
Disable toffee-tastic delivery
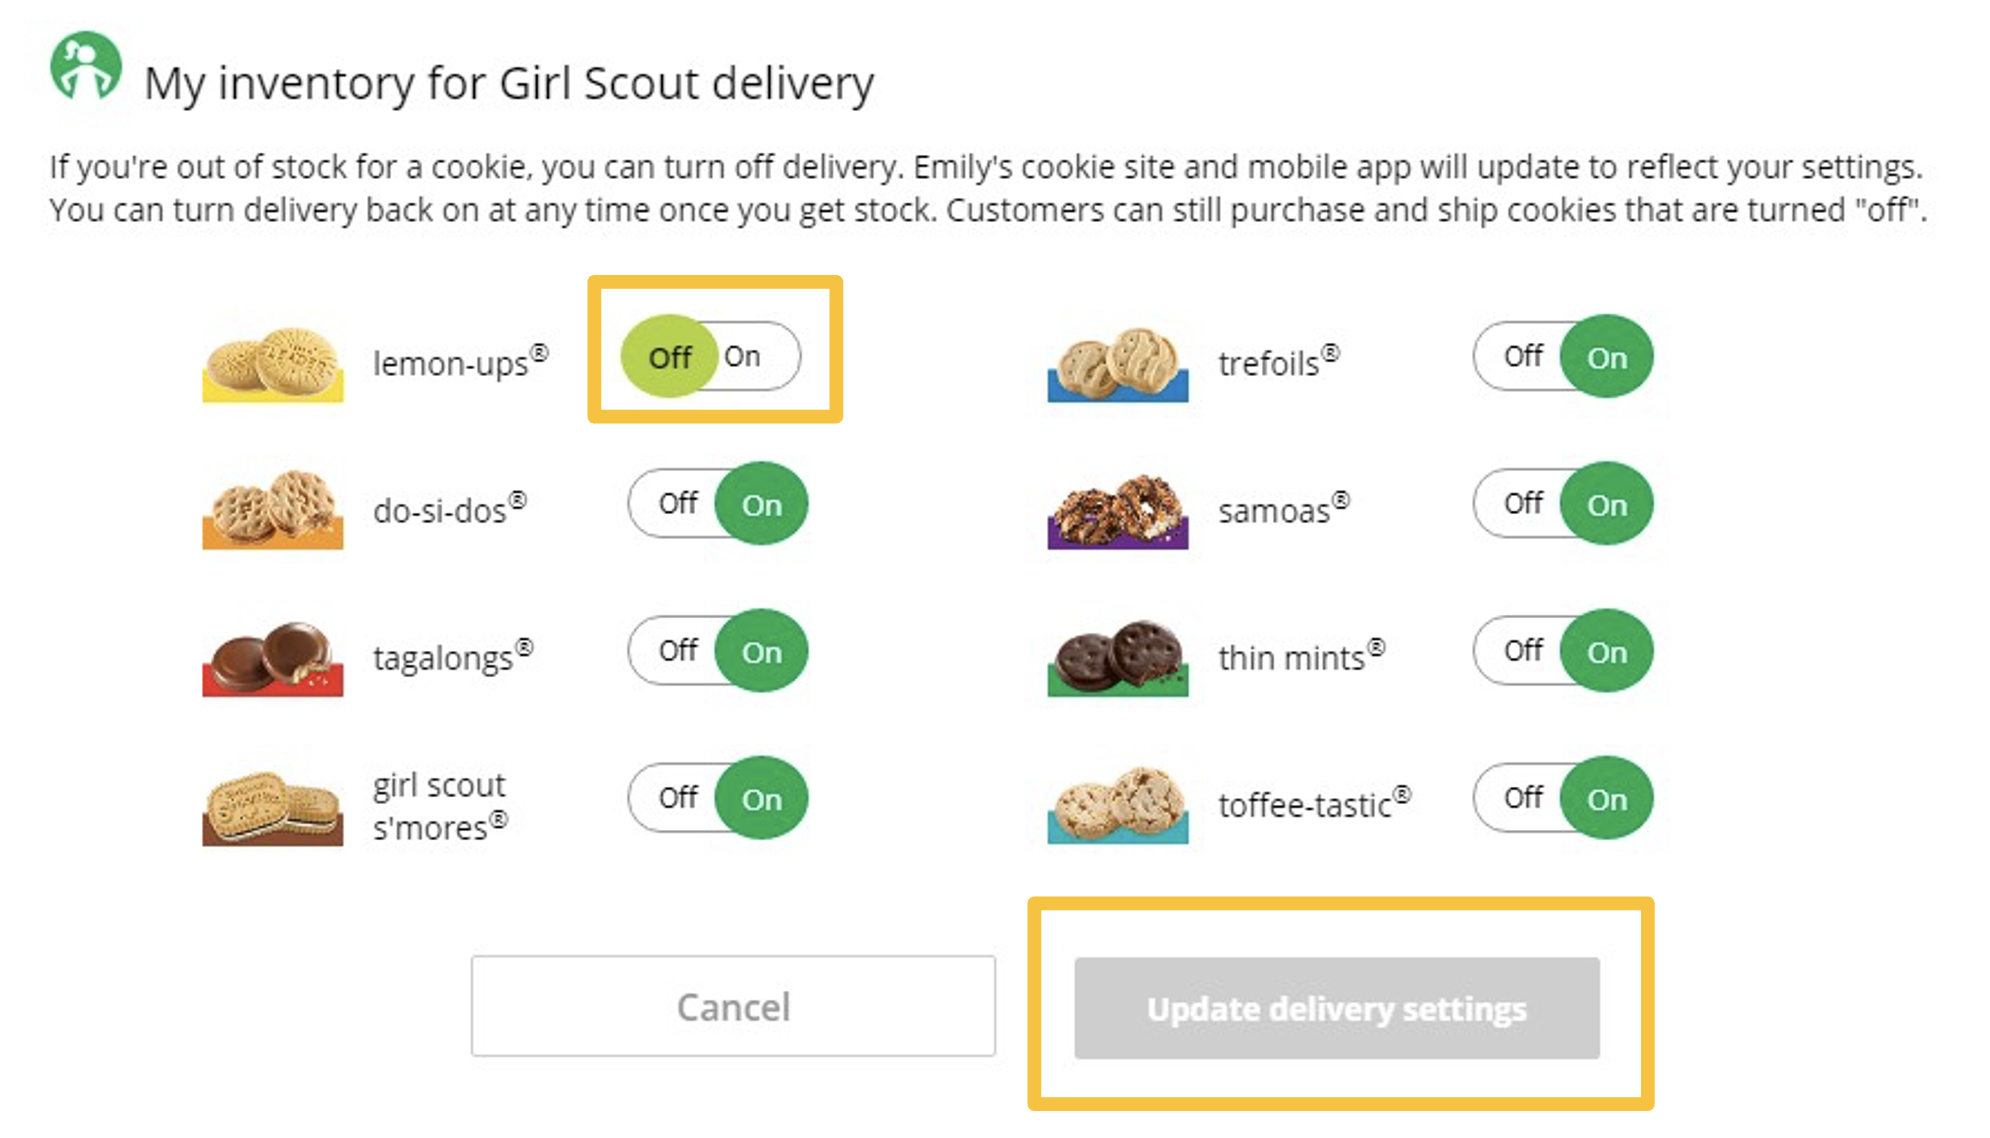tap(1522, 797)
